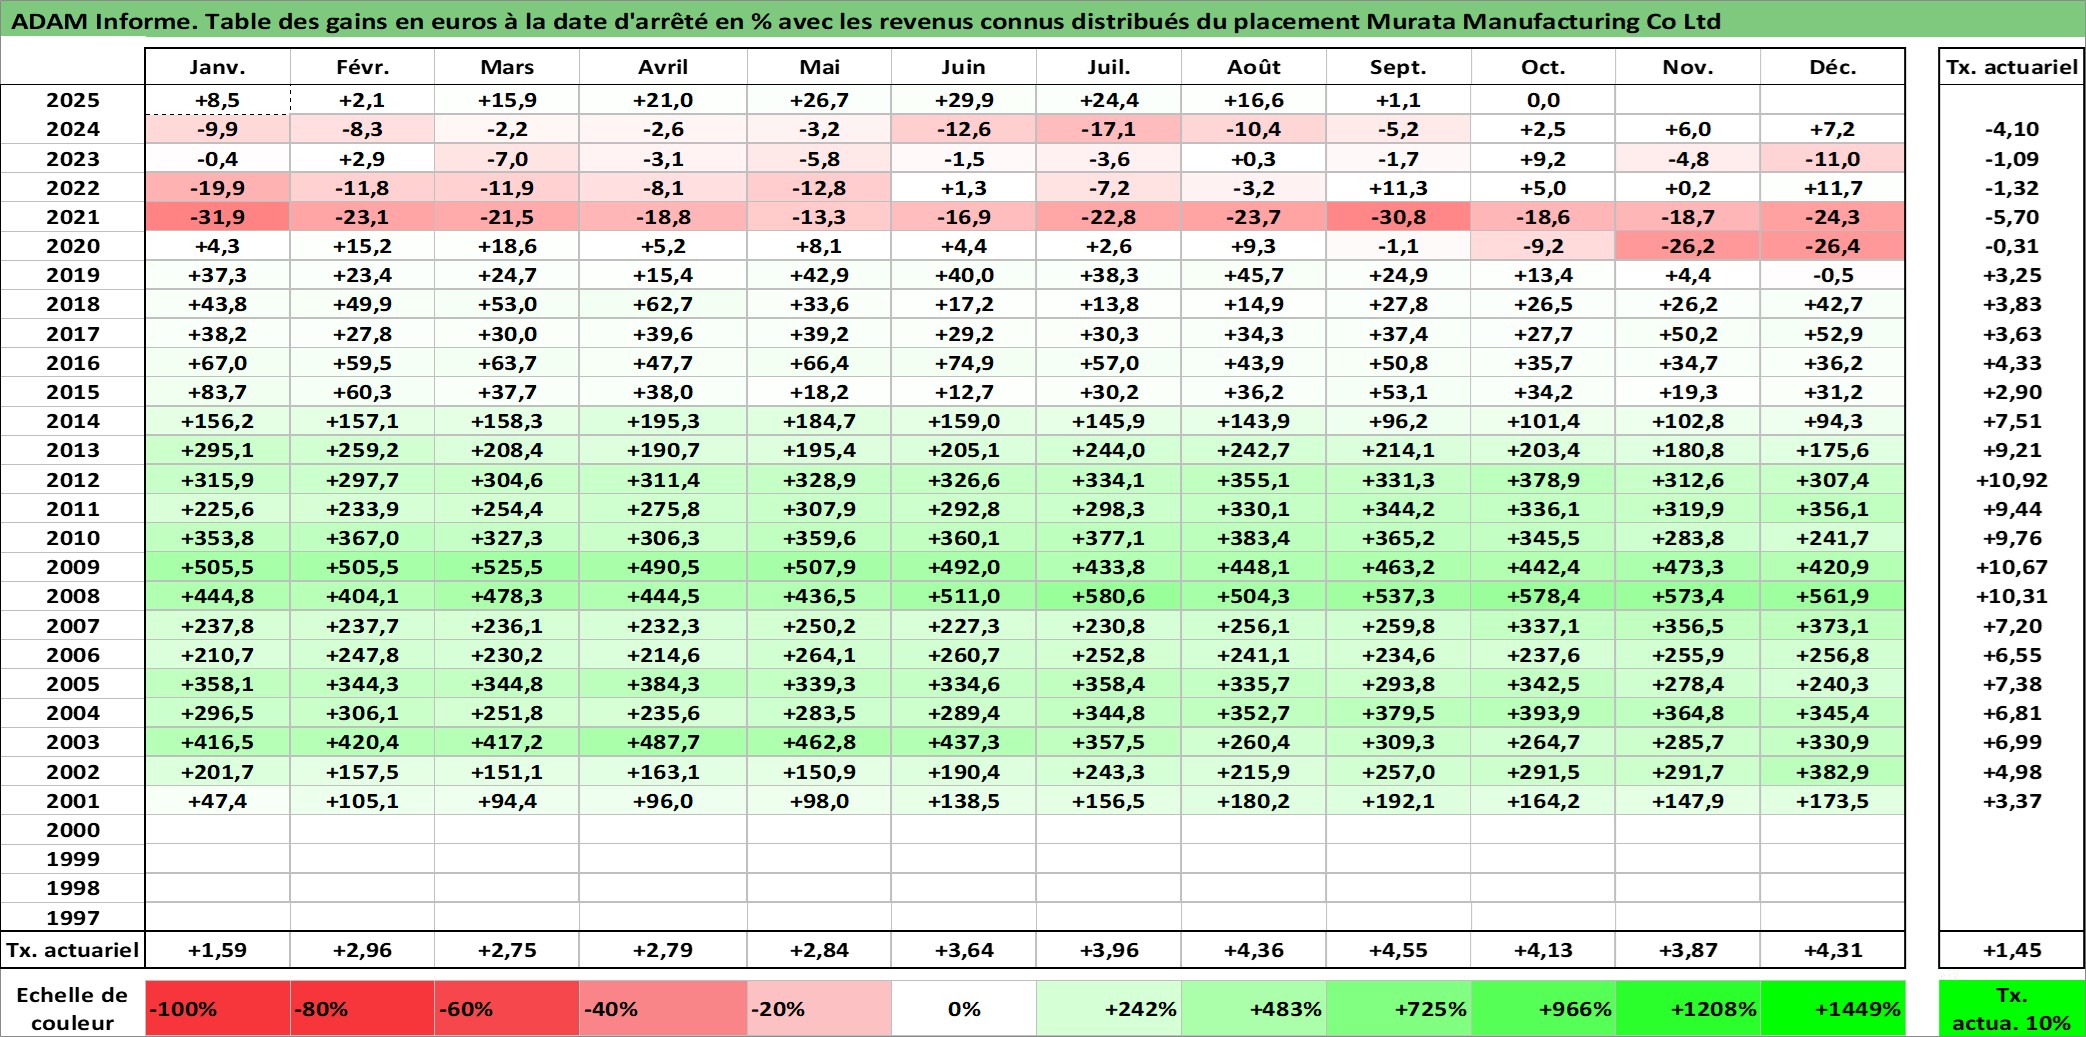The width and height of the screenshot is (2086, 1037).
Task: Select the Sept. column header
Action: 1398,67
